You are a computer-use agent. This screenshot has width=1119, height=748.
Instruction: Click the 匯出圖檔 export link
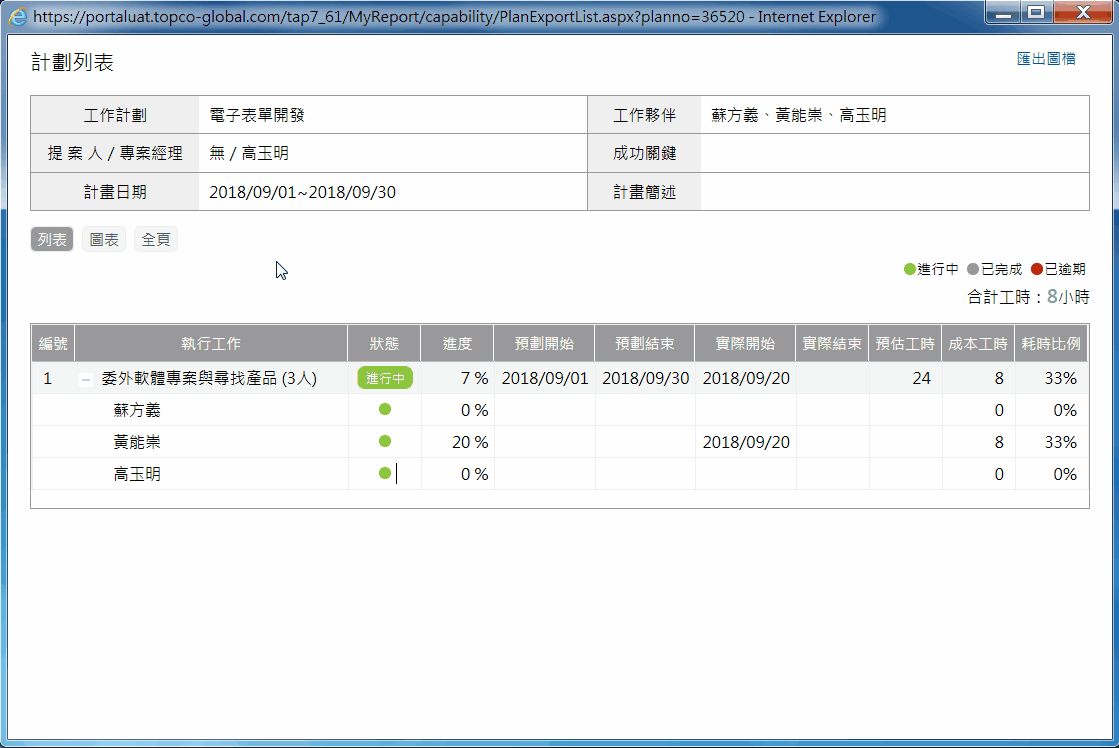(1046, 59)
